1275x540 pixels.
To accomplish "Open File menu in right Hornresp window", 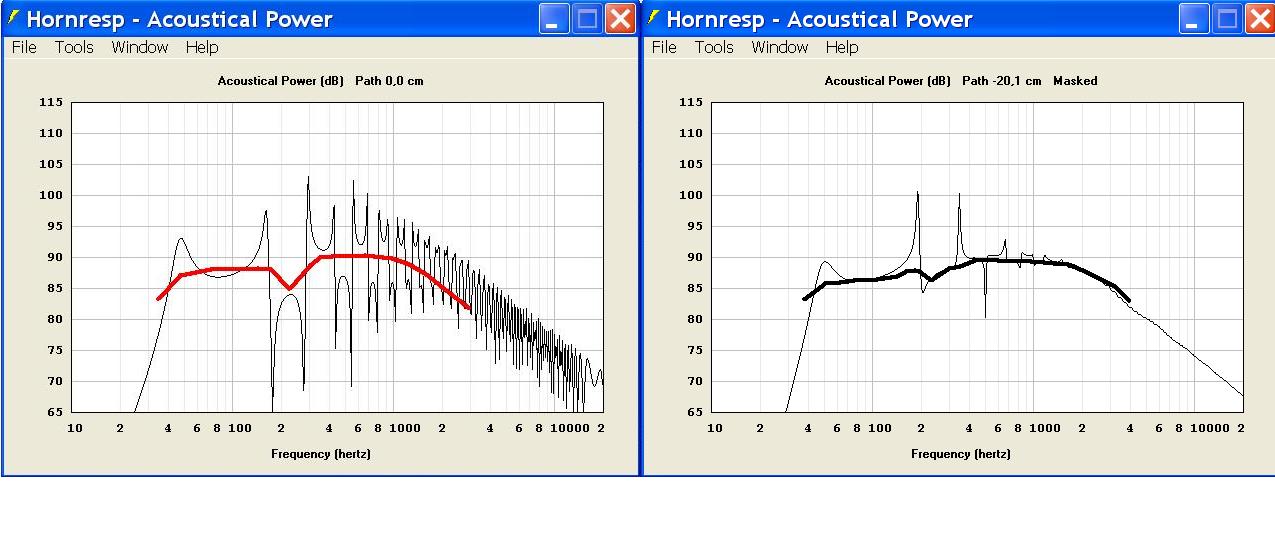I will 664,47.
